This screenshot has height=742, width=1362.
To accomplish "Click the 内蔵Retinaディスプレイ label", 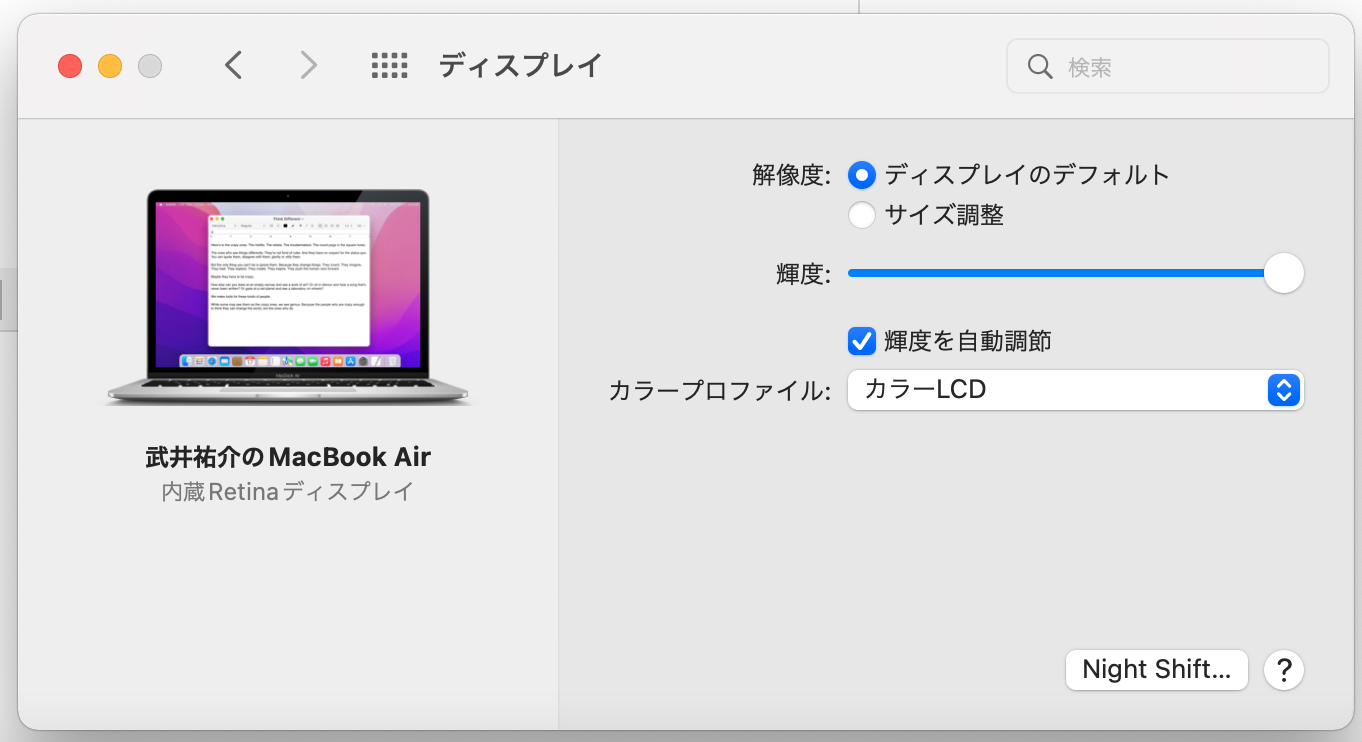I will click(x=288, y=492).
